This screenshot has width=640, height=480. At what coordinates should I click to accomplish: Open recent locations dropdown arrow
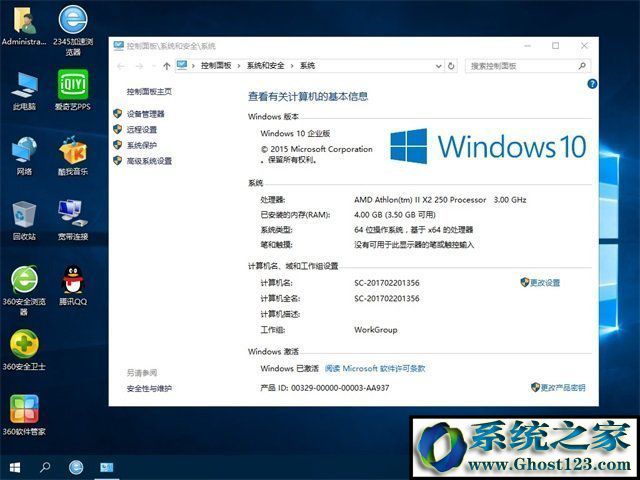[x=153, y=66]
